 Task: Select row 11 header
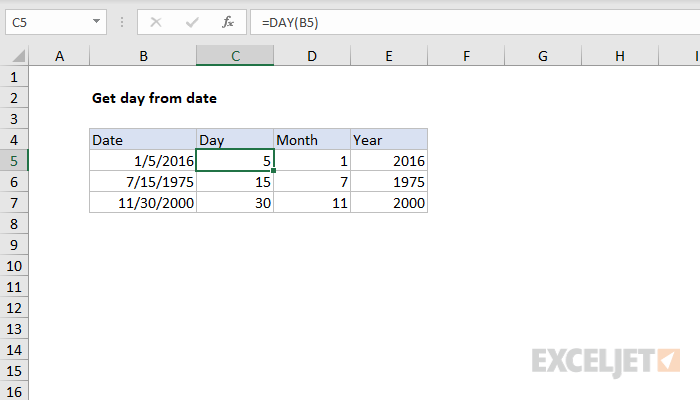tap(14, 287)
